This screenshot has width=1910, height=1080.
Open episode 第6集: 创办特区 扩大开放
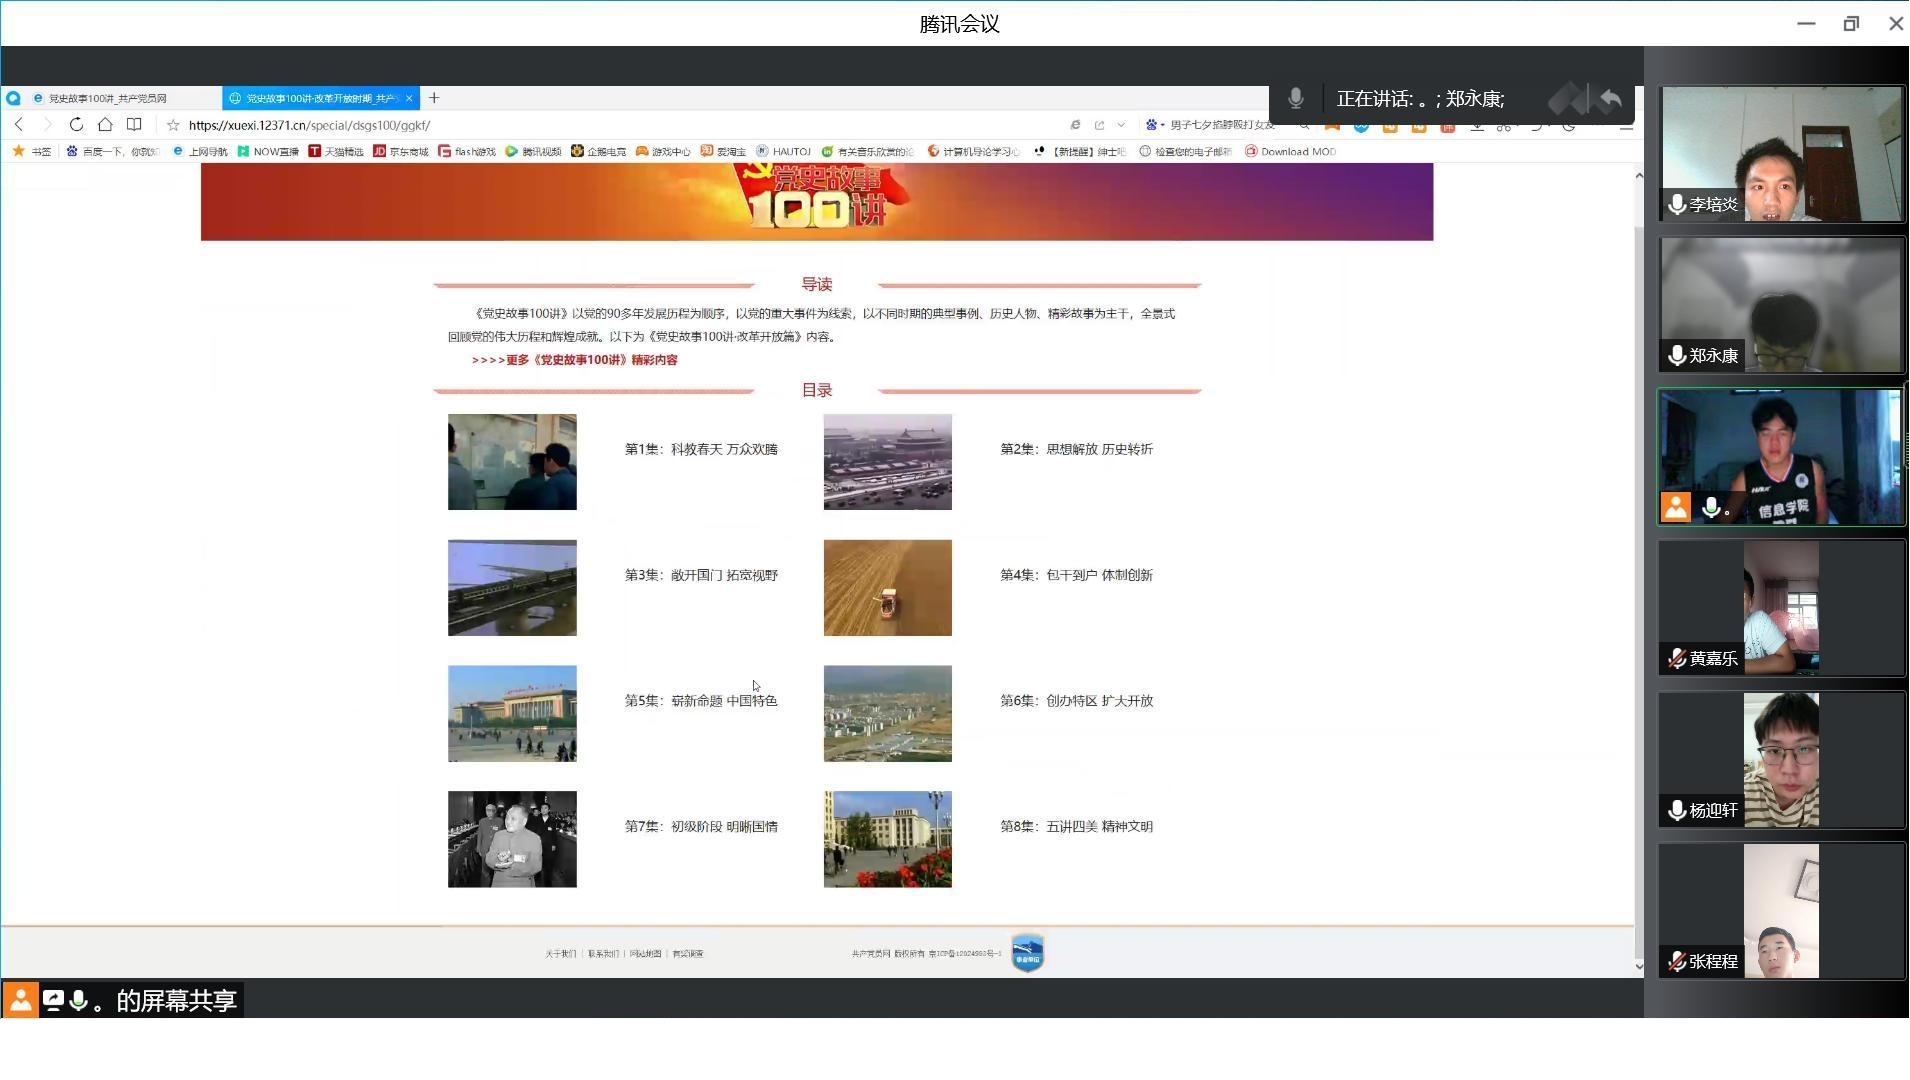point(1077,701)
